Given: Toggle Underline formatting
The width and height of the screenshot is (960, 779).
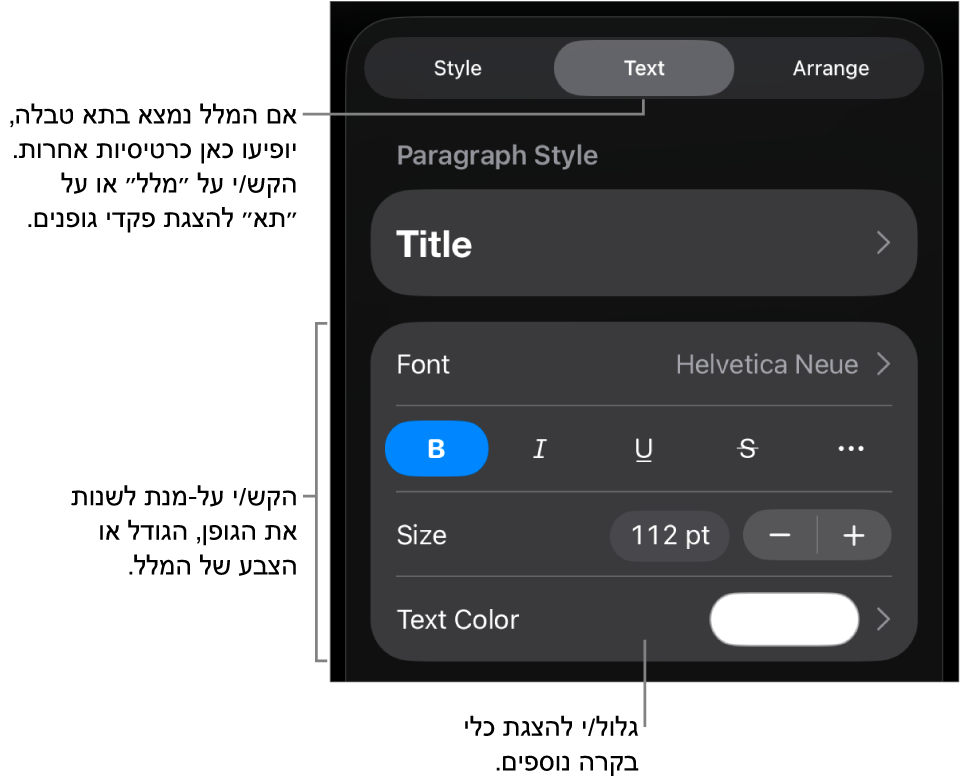Looking at the screenshot, I should (643, 448).
